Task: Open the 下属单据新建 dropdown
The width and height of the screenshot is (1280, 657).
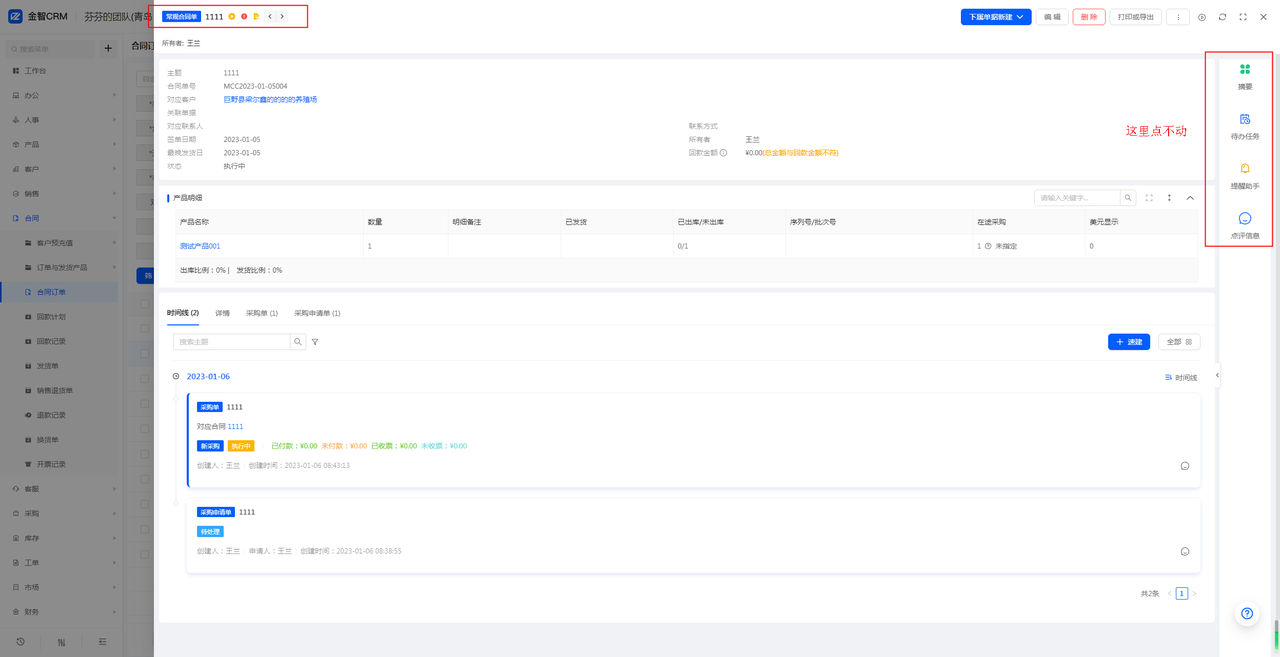Action: 996,17
